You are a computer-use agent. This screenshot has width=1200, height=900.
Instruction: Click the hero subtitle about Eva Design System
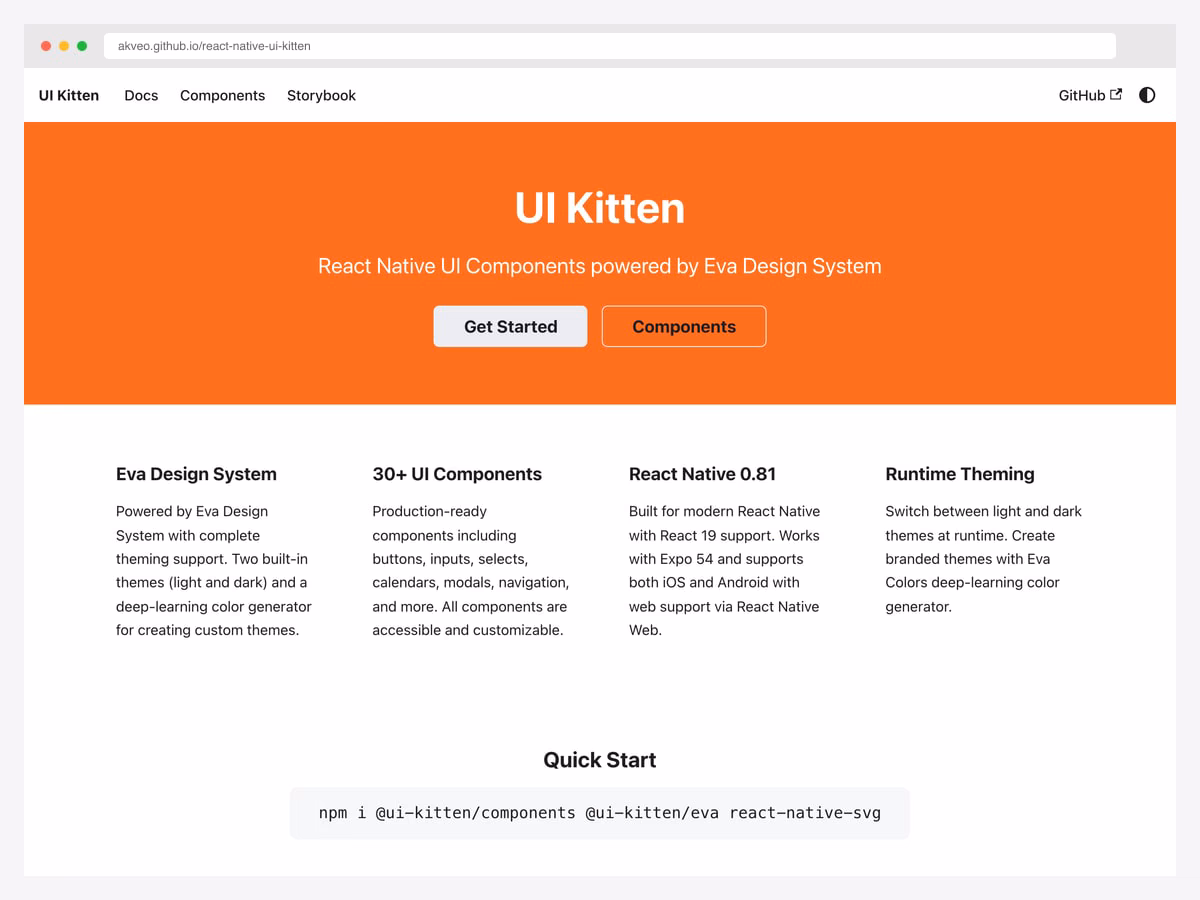pyautogui.click(x=600, y=266)
